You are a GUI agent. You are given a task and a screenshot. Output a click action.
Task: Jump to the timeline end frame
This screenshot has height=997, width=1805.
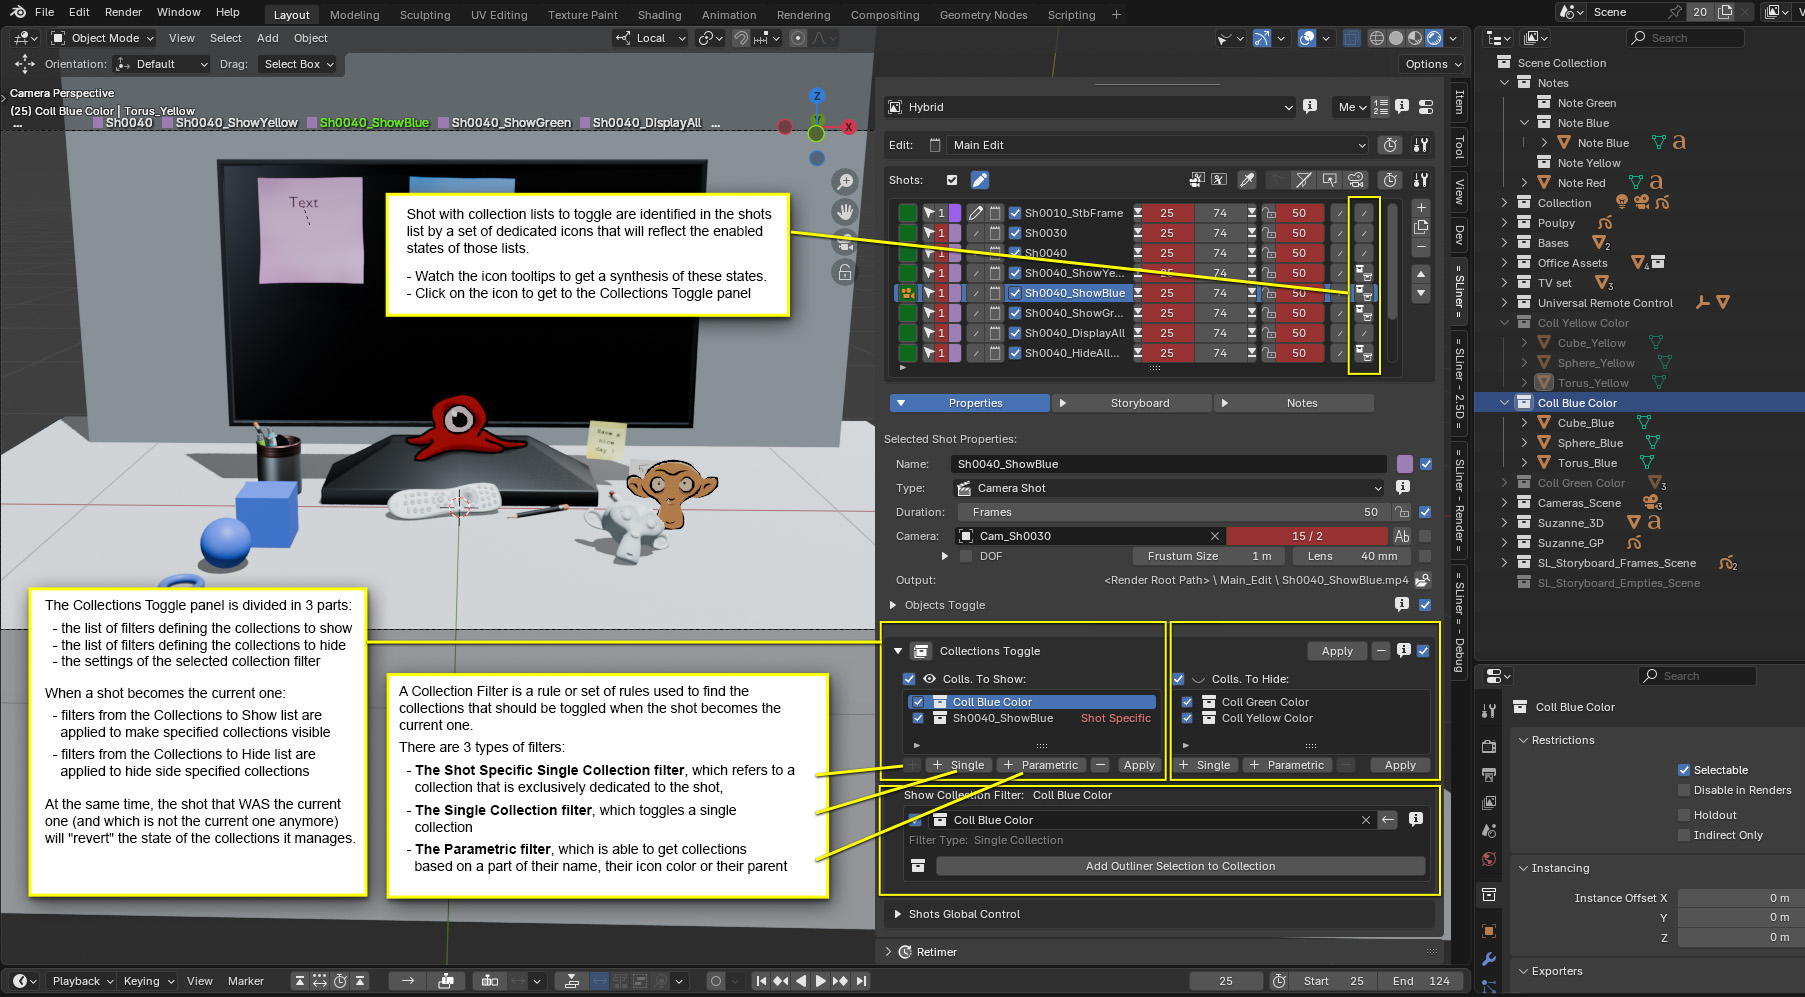click(862, 981)
